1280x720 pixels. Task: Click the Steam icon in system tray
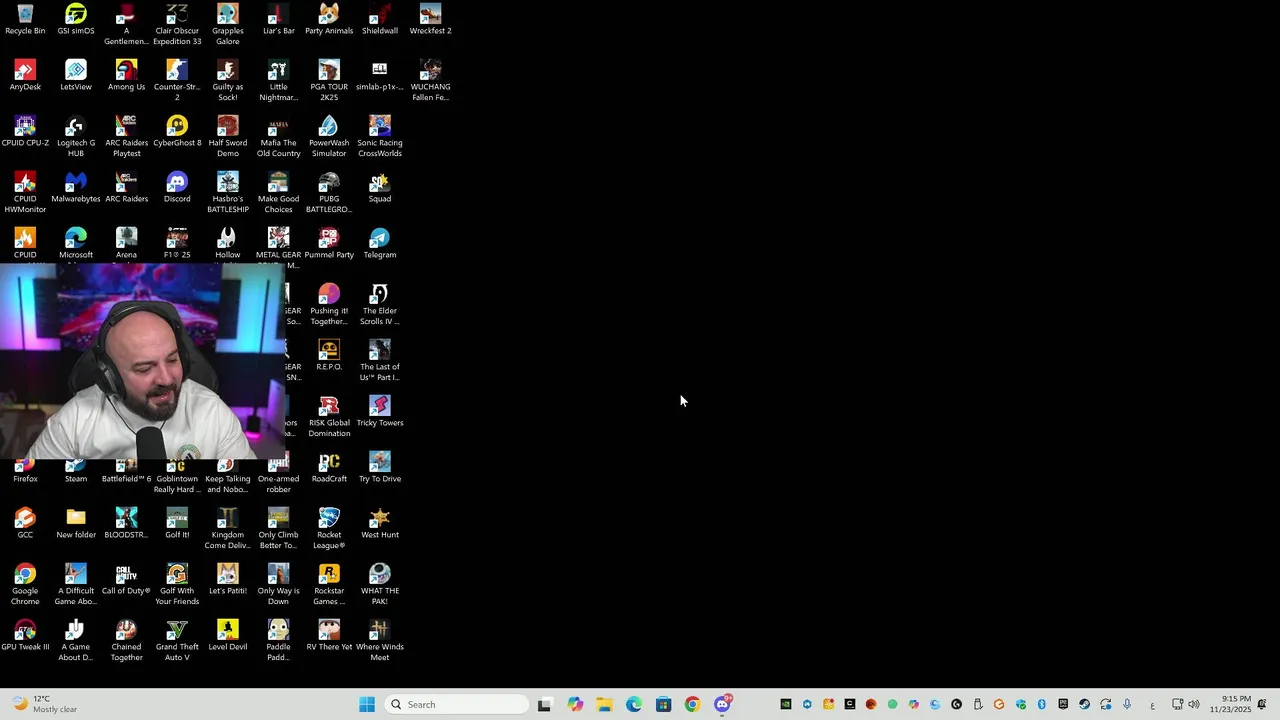tap(1084, 705)
